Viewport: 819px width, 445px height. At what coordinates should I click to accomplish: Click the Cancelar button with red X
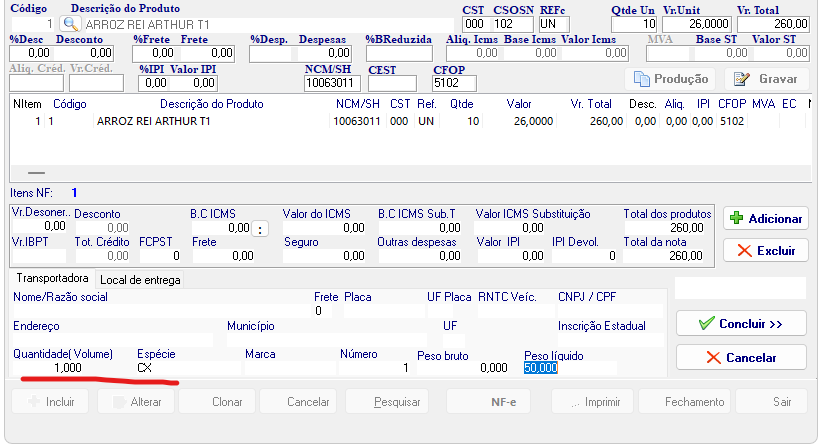[x=741, y=358]
